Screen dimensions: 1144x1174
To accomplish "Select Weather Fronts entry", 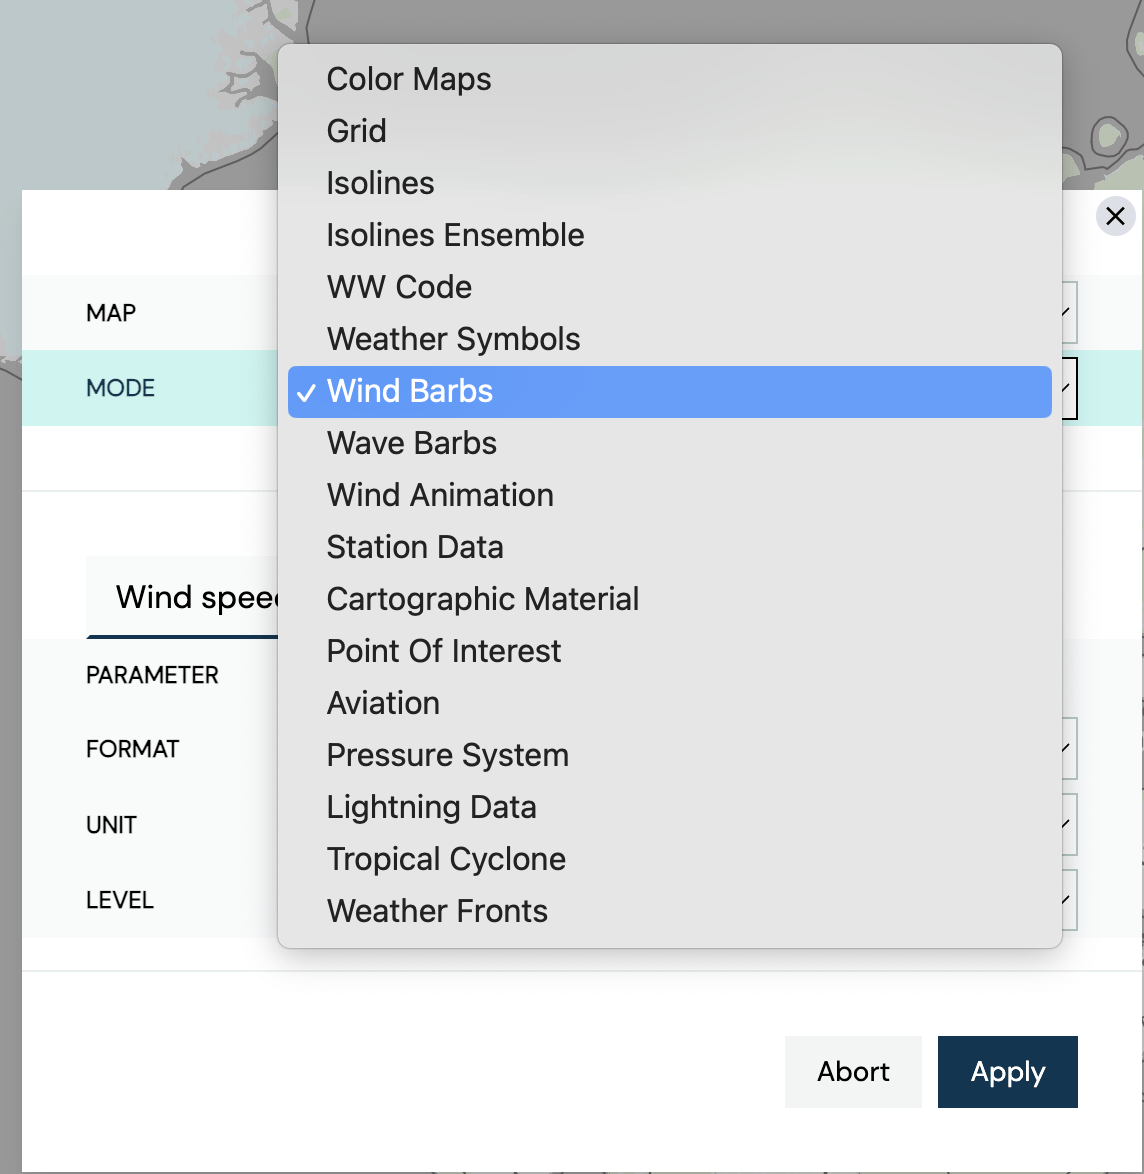I will click(x=438, y=911).
